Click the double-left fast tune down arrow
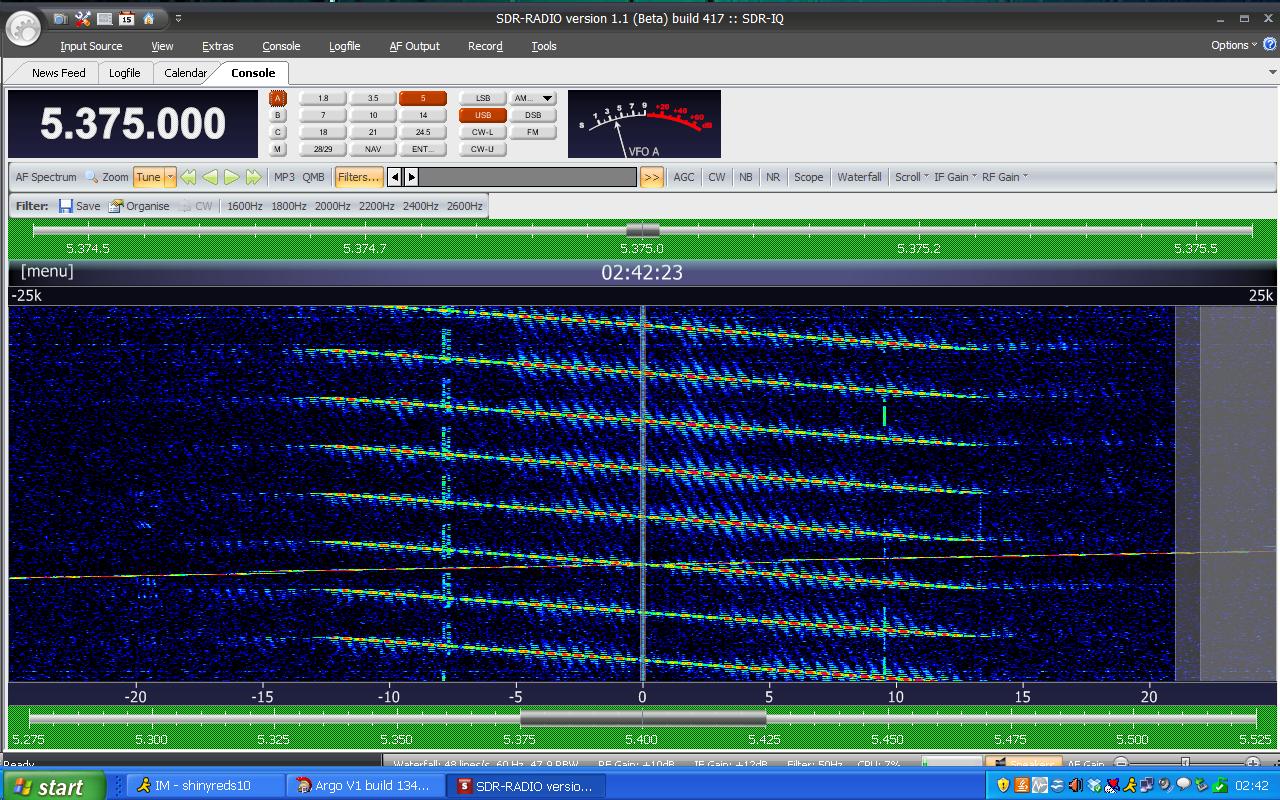 point(188,177)
